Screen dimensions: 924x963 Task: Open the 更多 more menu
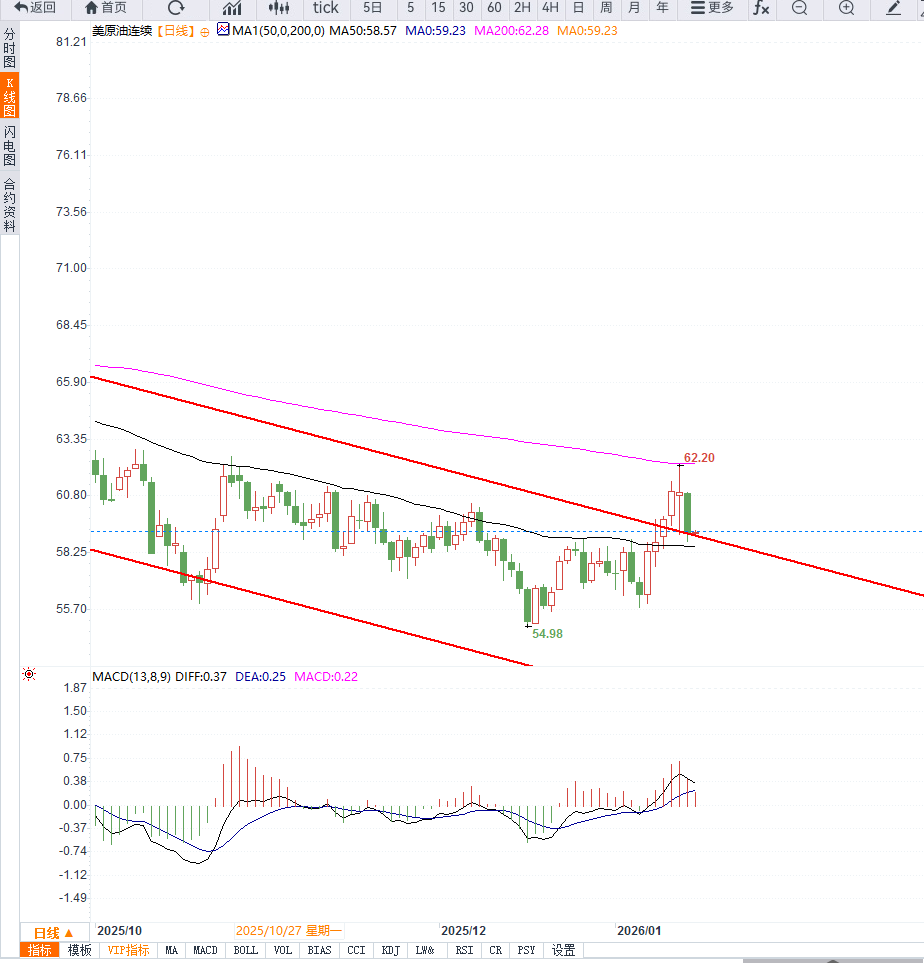pyautogui.click(x=712, y=8)
